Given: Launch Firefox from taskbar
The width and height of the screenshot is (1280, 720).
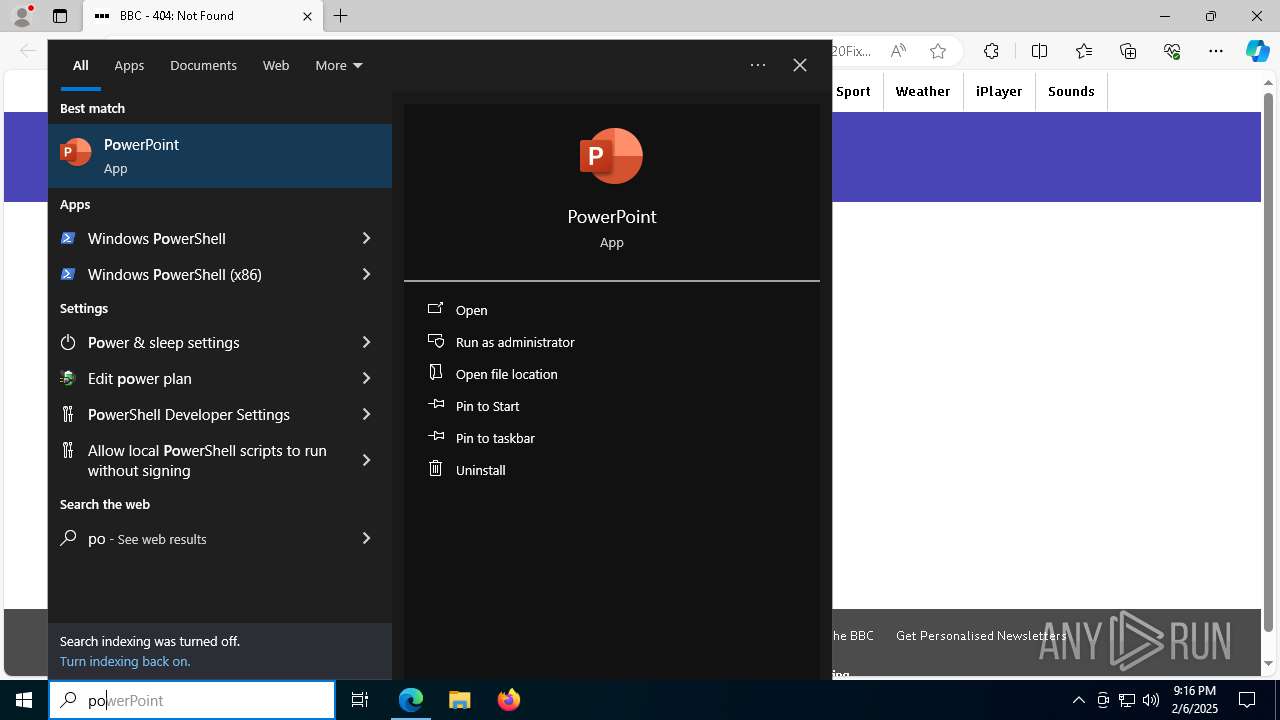Looking at the screenshot, I should pyautogui.click(x=508, y=700).
